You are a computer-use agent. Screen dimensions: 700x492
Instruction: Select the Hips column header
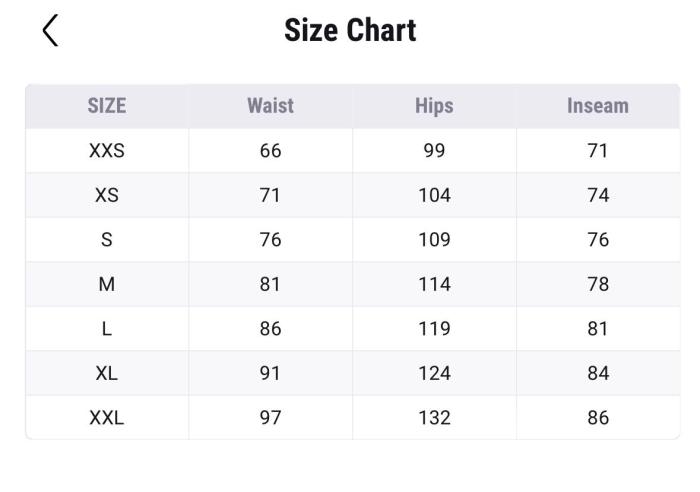pos(434,106)
